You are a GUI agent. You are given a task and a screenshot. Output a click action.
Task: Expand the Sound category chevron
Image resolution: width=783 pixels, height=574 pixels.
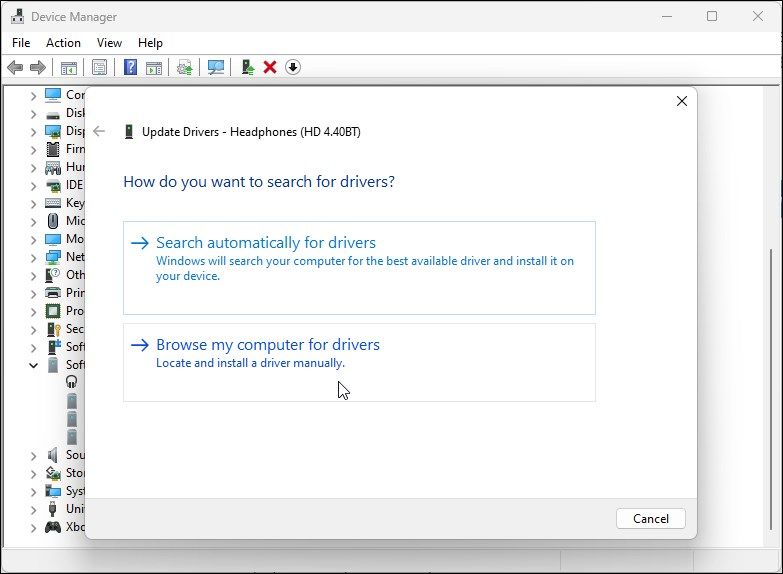click(x=33, y=455)
